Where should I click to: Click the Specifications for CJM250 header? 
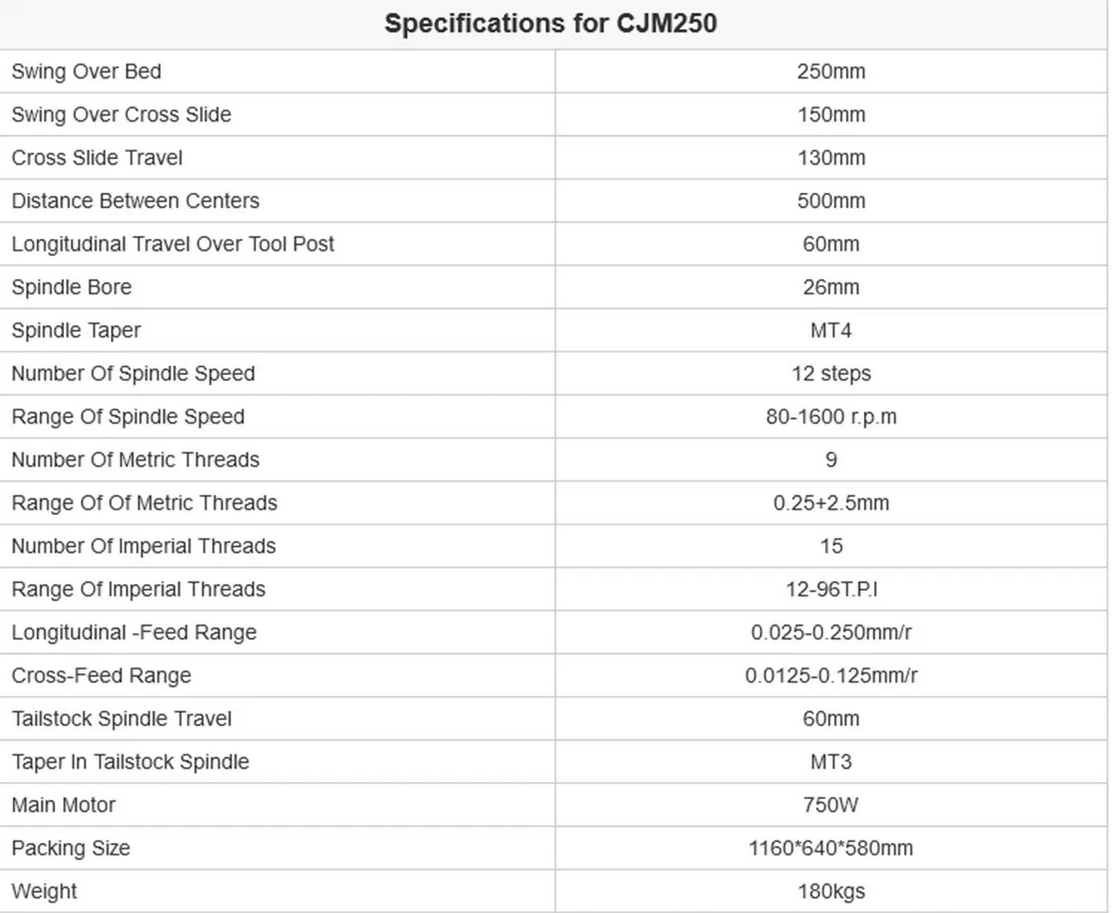click(x=550, y=23)
